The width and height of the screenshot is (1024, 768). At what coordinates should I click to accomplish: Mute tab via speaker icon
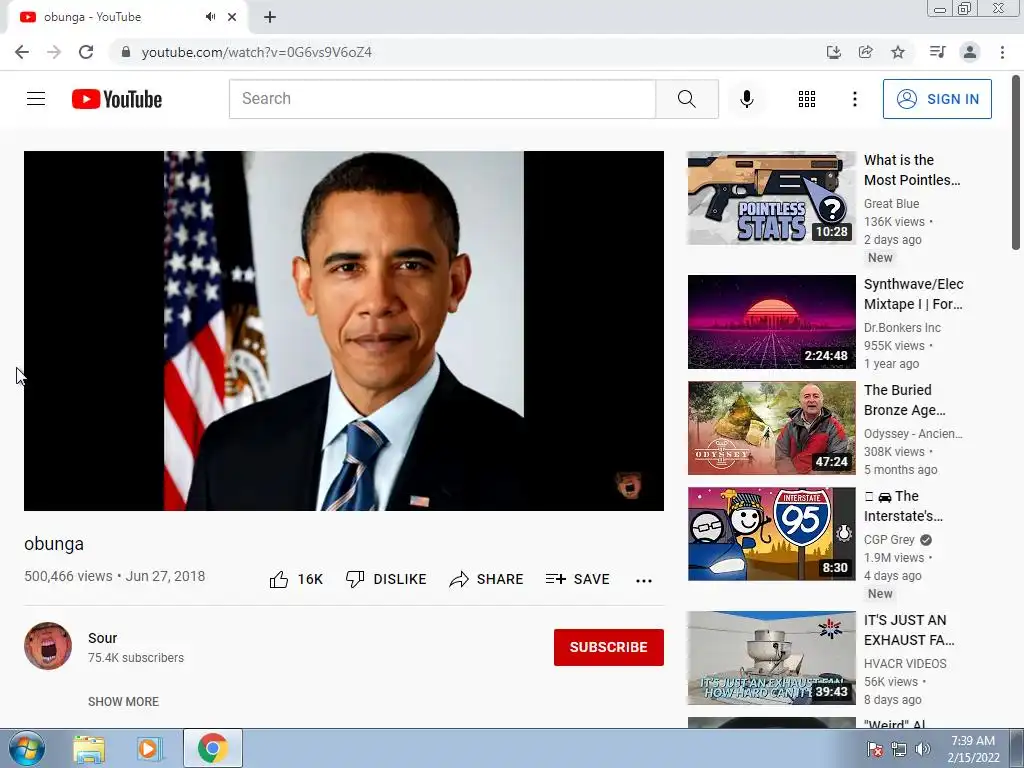[210, 17]
